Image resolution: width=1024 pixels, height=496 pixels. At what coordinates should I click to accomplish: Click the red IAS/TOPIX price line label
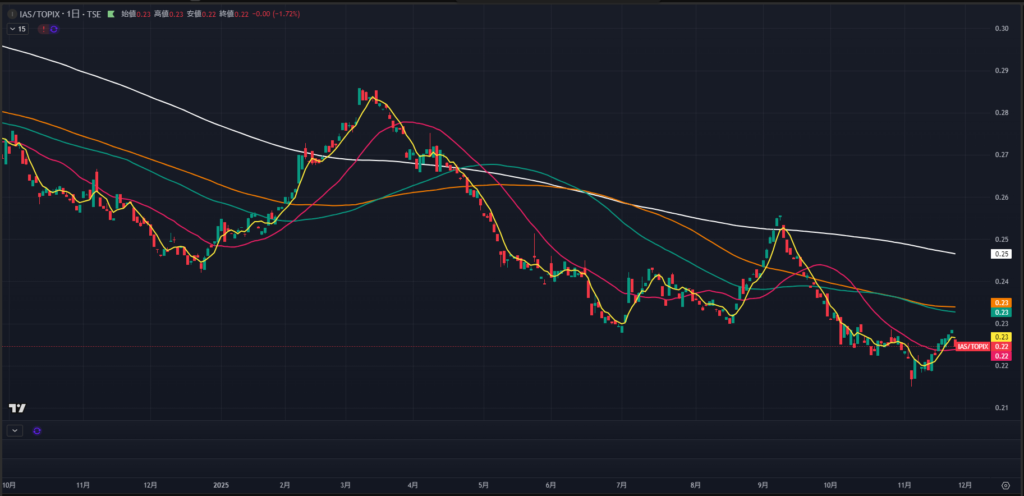point(972,346)
